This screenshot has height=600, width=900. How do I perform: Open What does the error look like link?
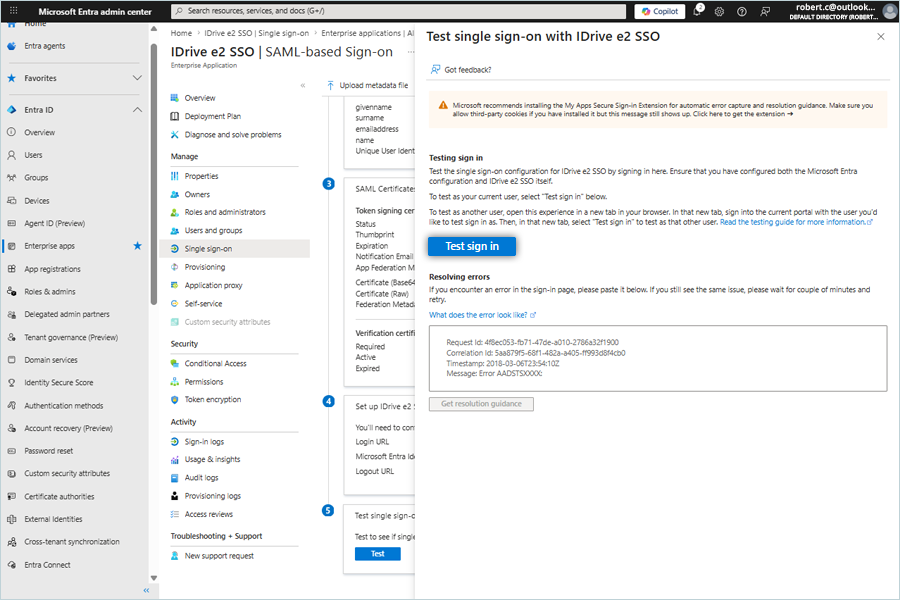click(x=482, y=315)
